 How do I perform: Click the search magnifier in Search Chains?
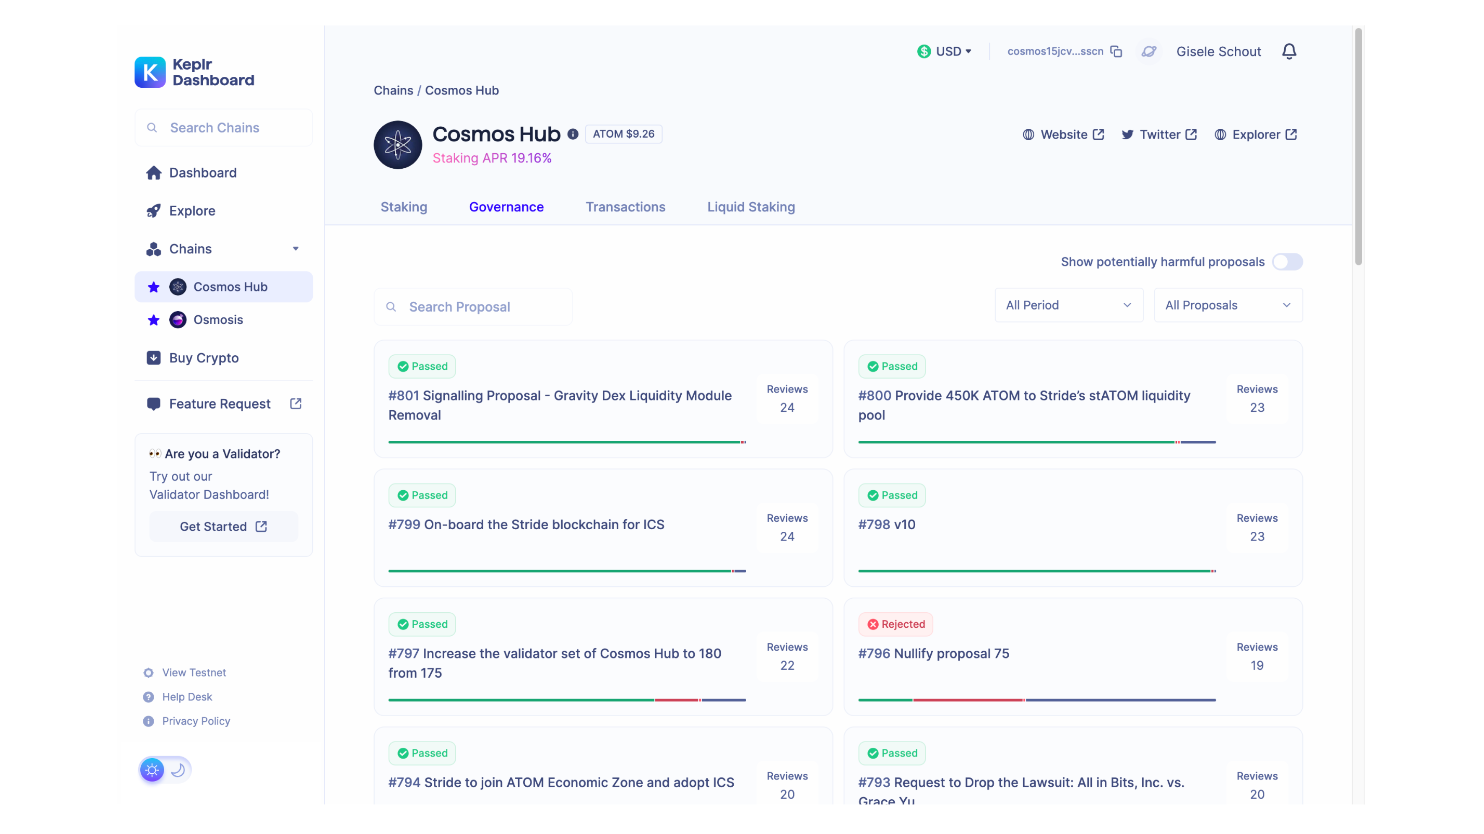pos(152,128)
